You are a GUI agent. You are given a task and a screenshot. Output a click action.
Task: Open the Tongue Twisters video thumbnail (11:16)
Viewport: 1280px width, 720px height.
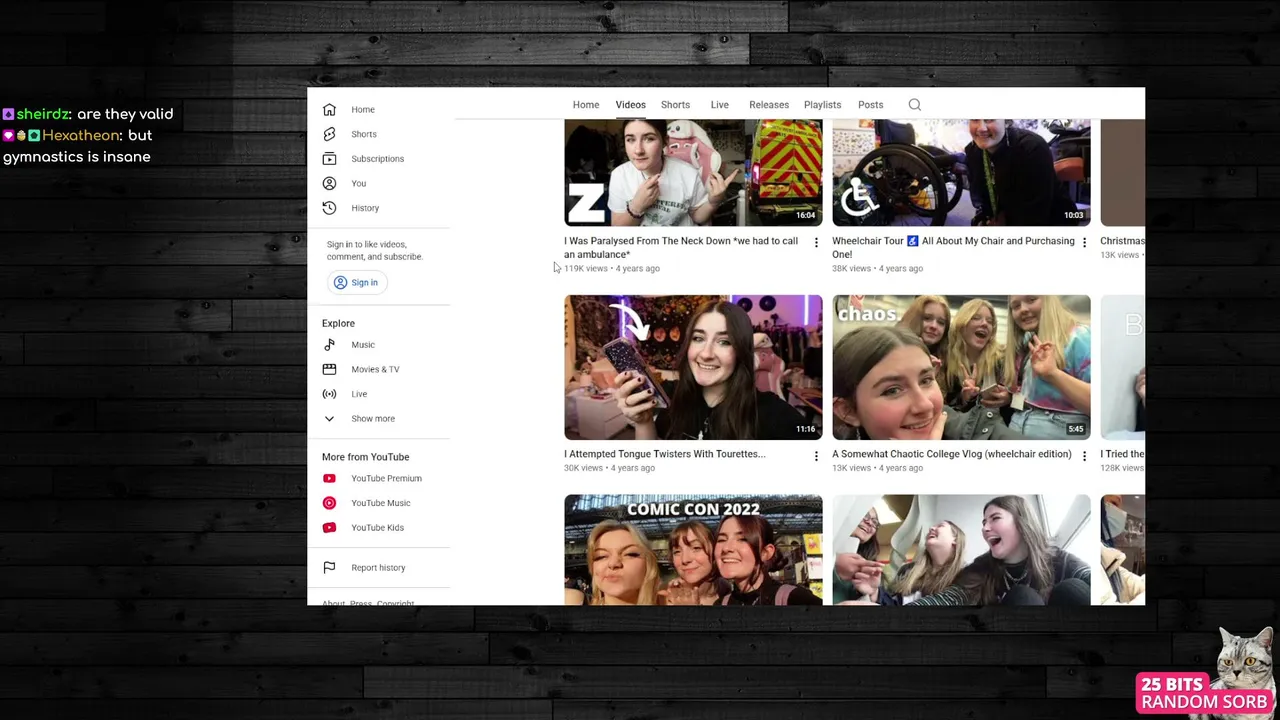[x=693, y=367]
